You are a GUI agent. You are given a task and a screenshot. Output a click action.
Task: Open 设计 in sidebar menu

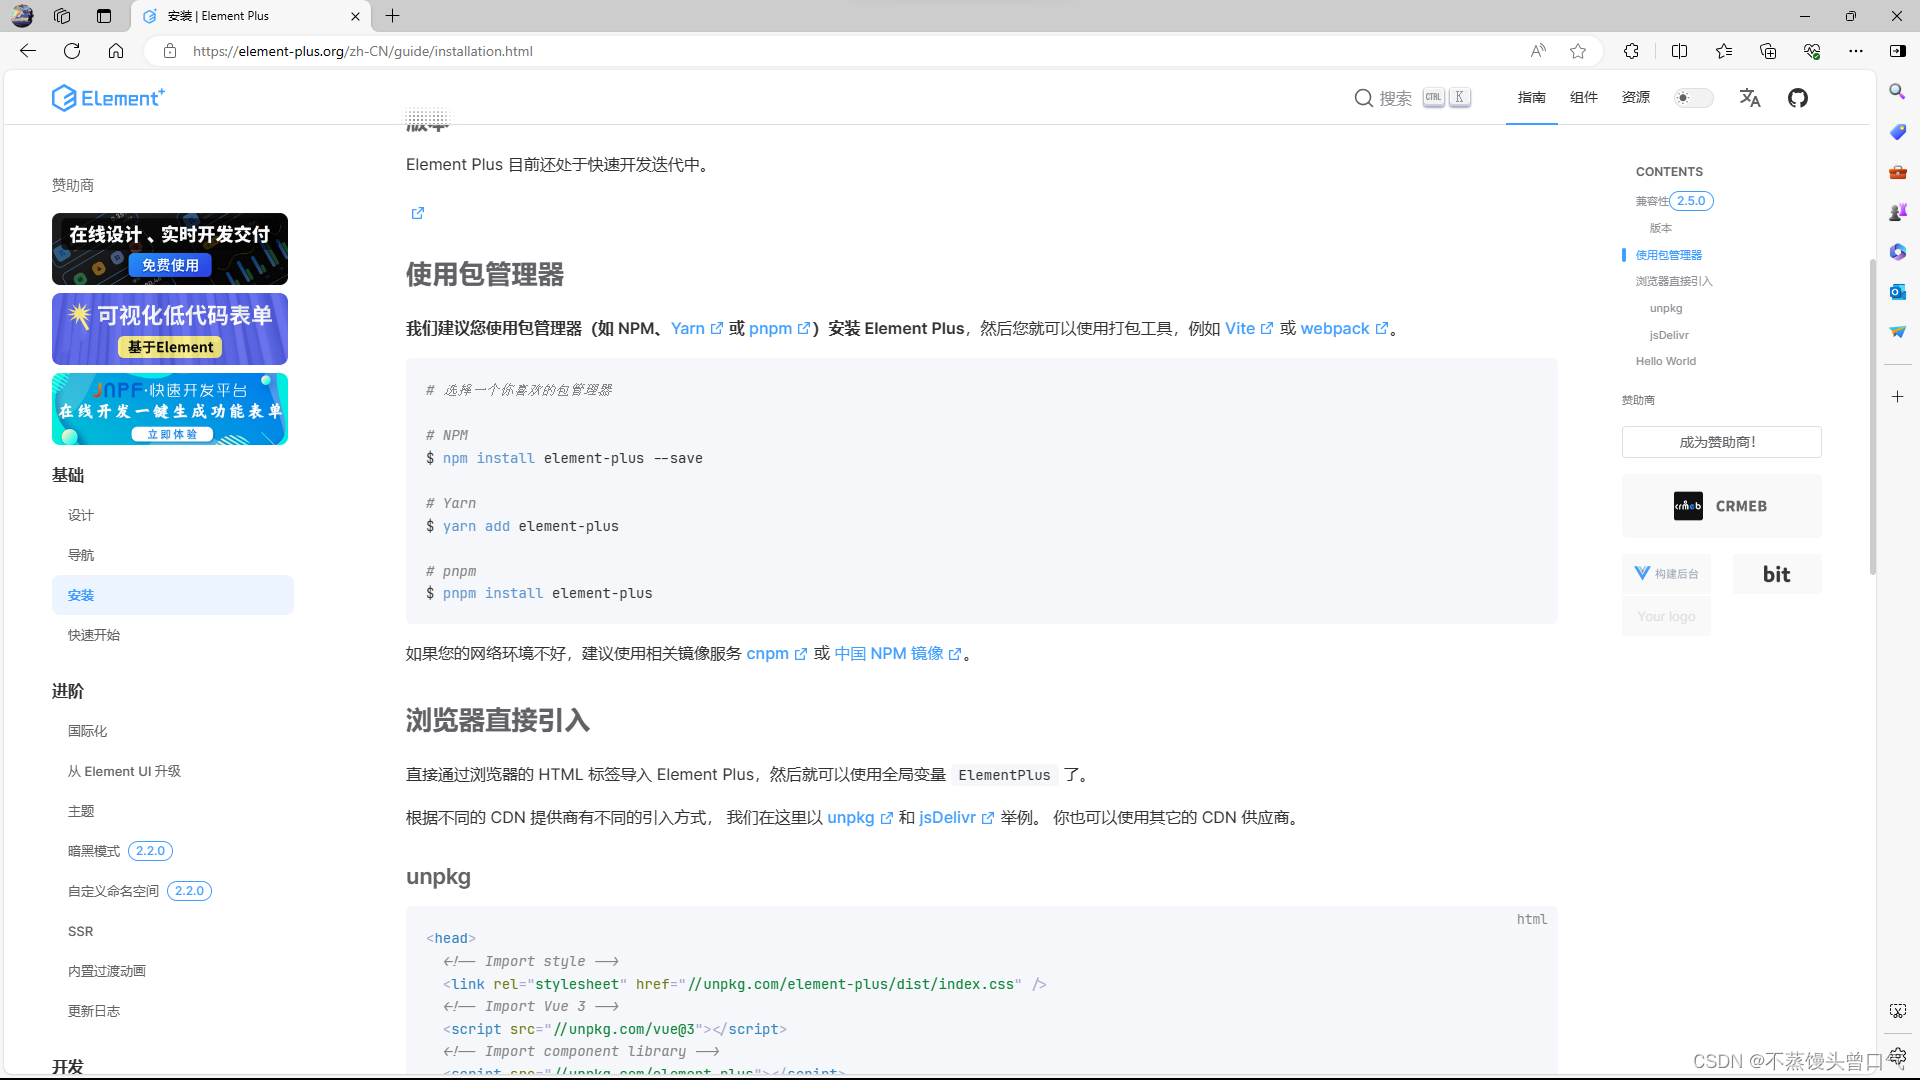pos(80,515)
